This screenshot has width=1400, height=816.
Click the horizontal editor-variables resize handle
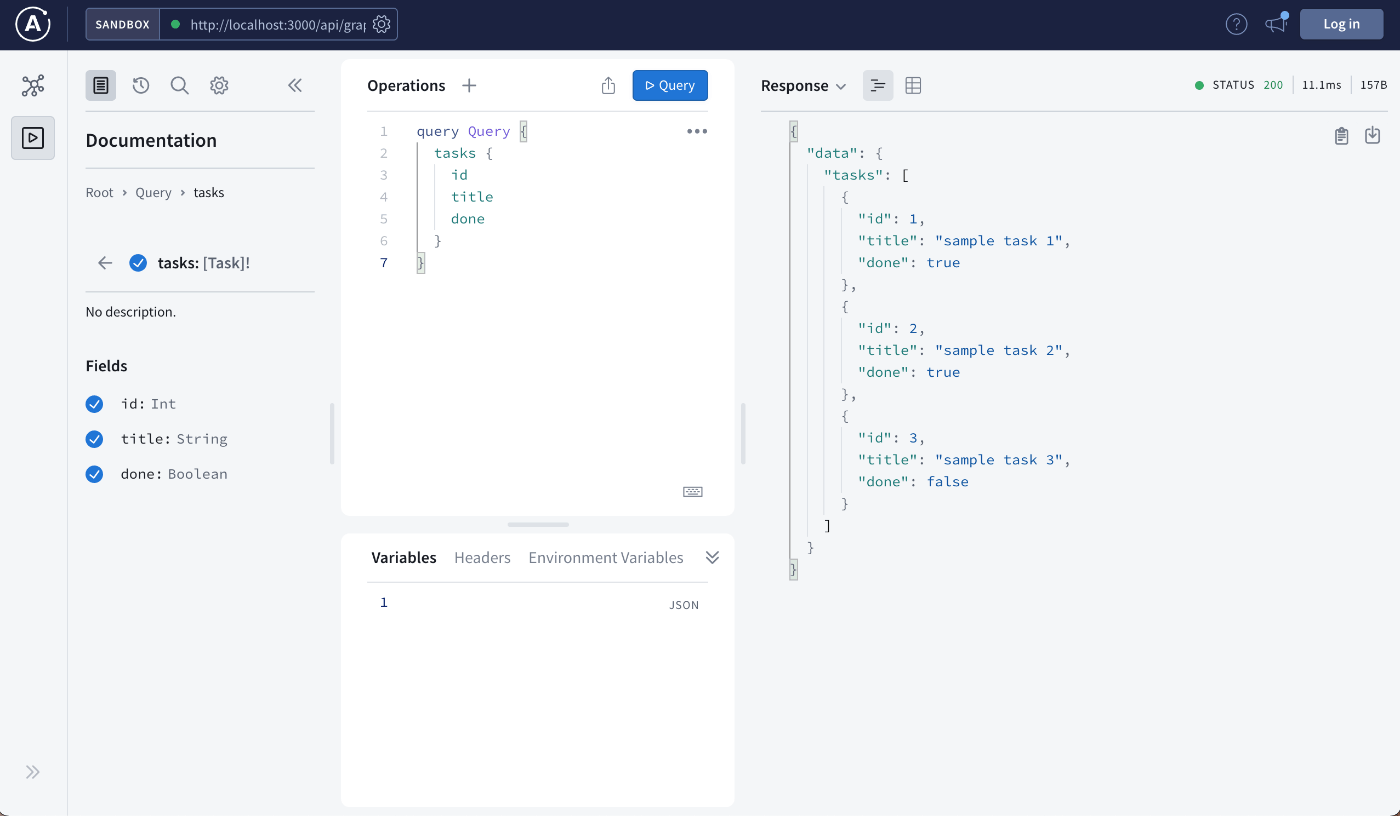pos(538,524)
